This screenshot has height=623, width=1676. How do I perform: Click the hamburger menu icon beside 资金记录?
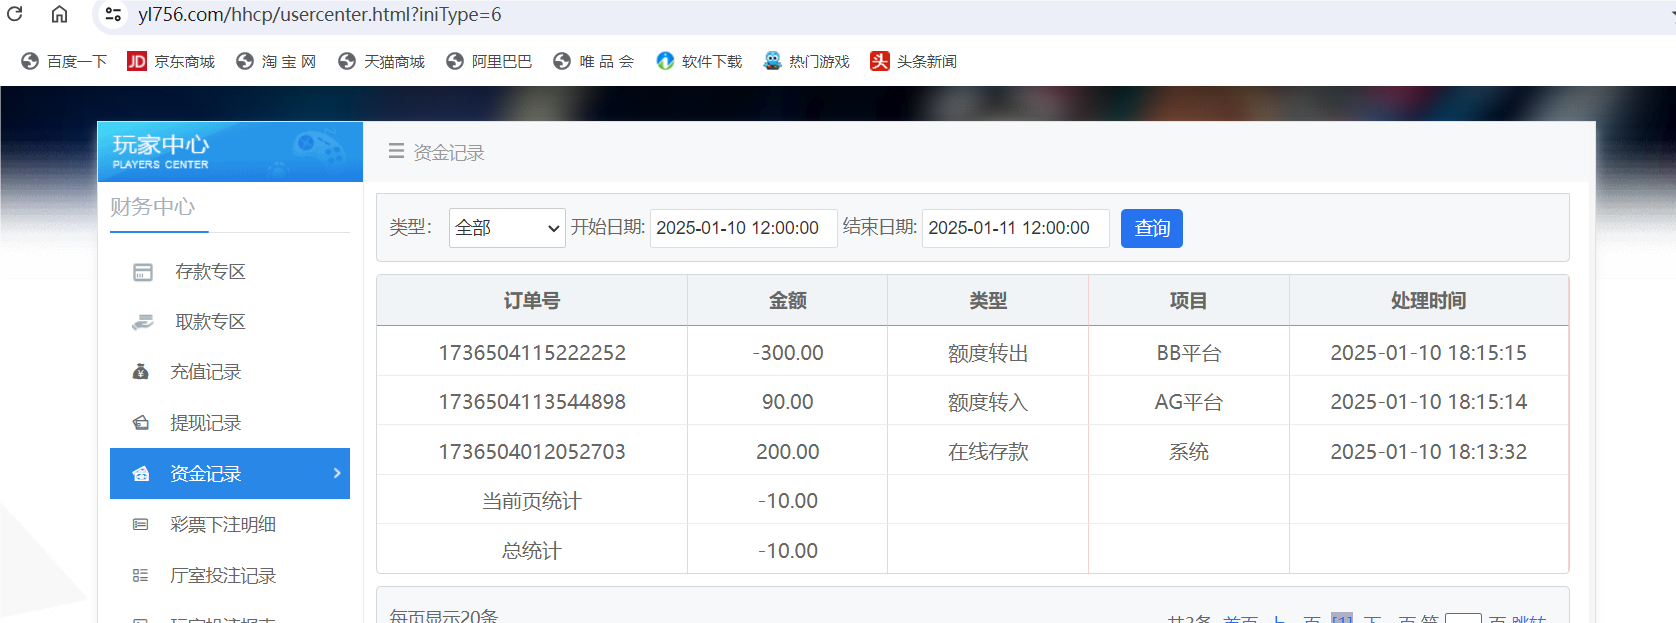click(396, 151)
